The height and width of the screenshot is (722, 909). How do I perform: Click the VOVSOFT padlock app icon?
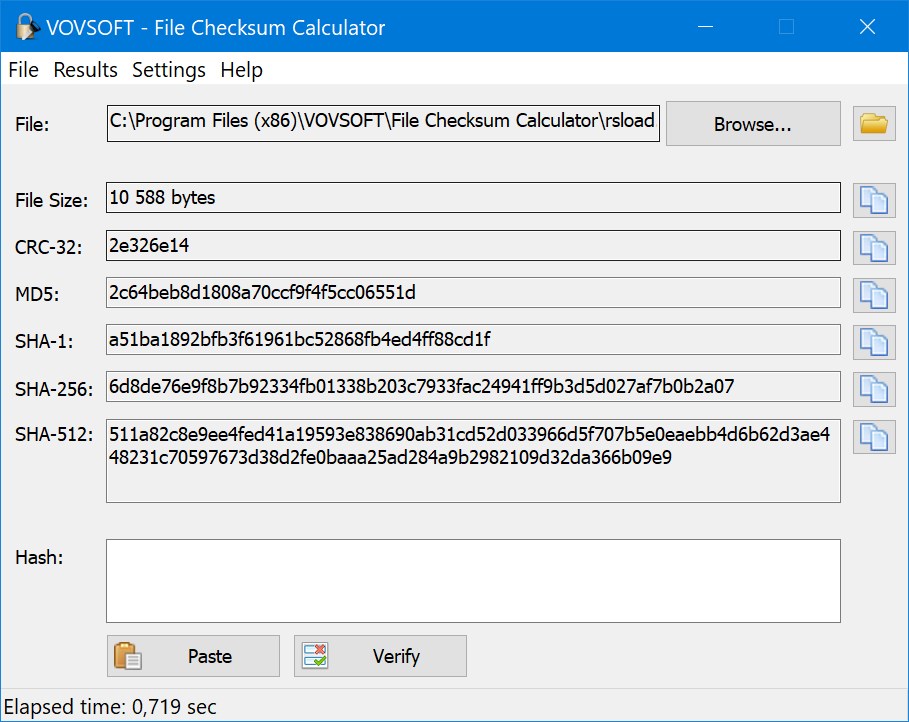click(x=26, y=27)
